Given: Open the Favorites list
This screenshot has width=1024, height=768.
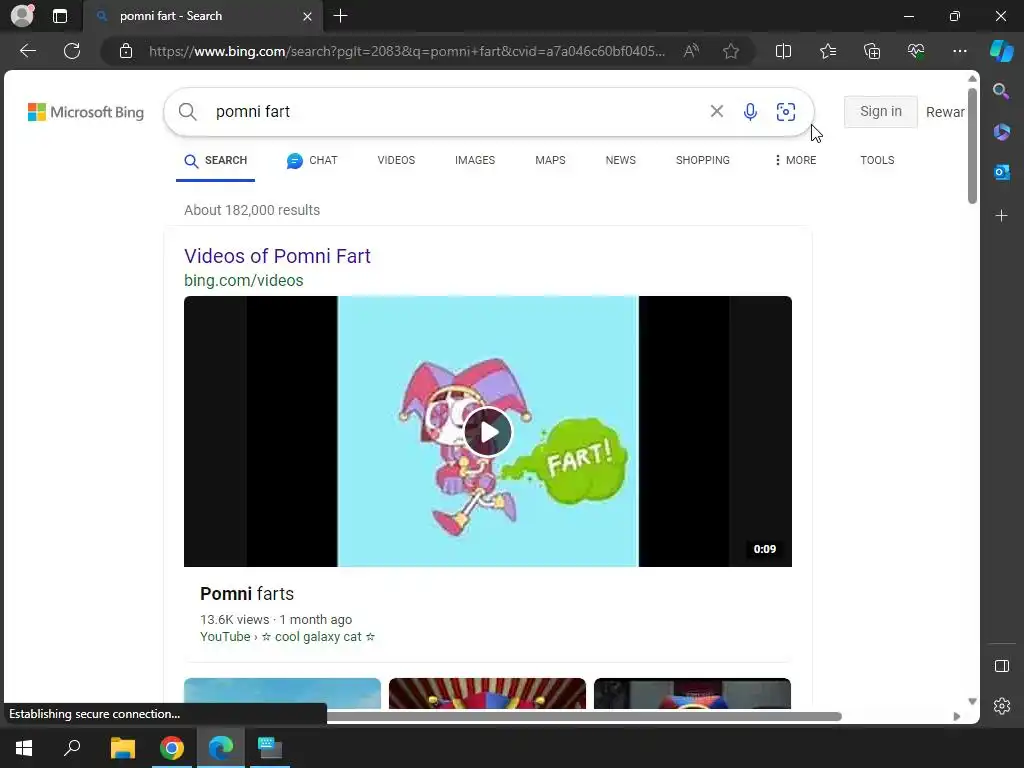Looking at the screenshot, I should pos(827,51).
